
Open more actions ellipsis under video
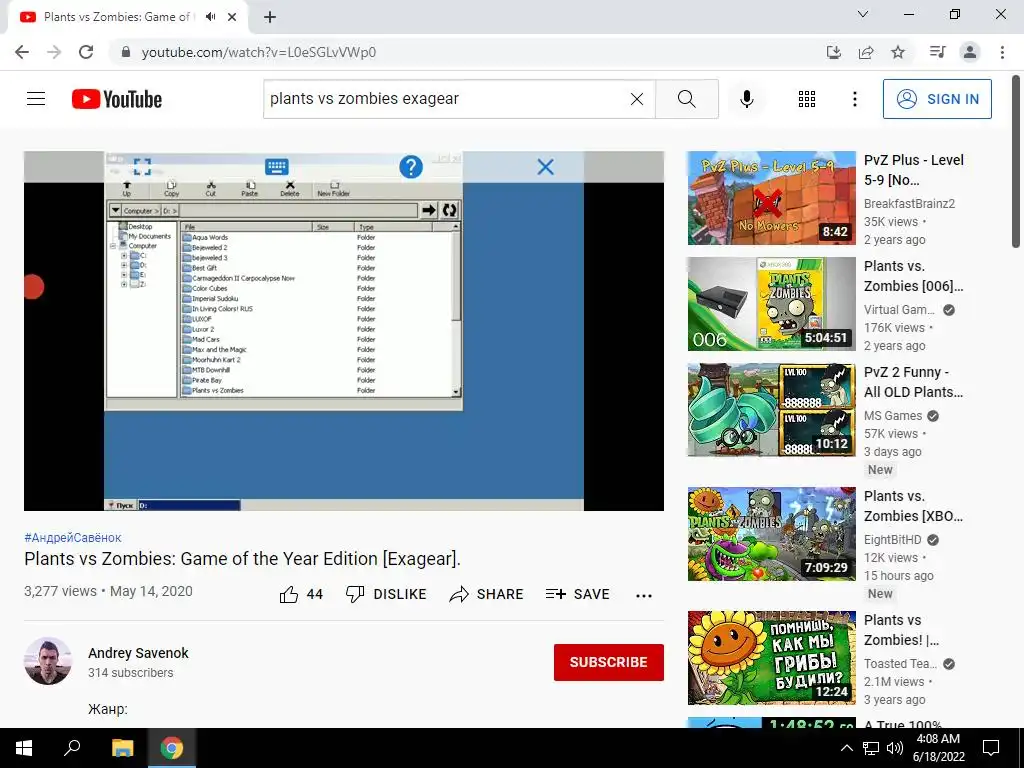[644, 595]
